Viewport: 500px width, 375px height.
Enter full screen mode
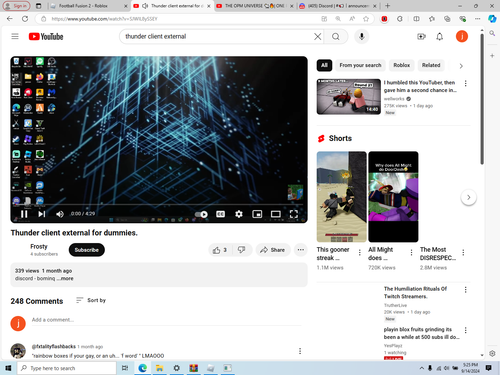click(294, 214)
